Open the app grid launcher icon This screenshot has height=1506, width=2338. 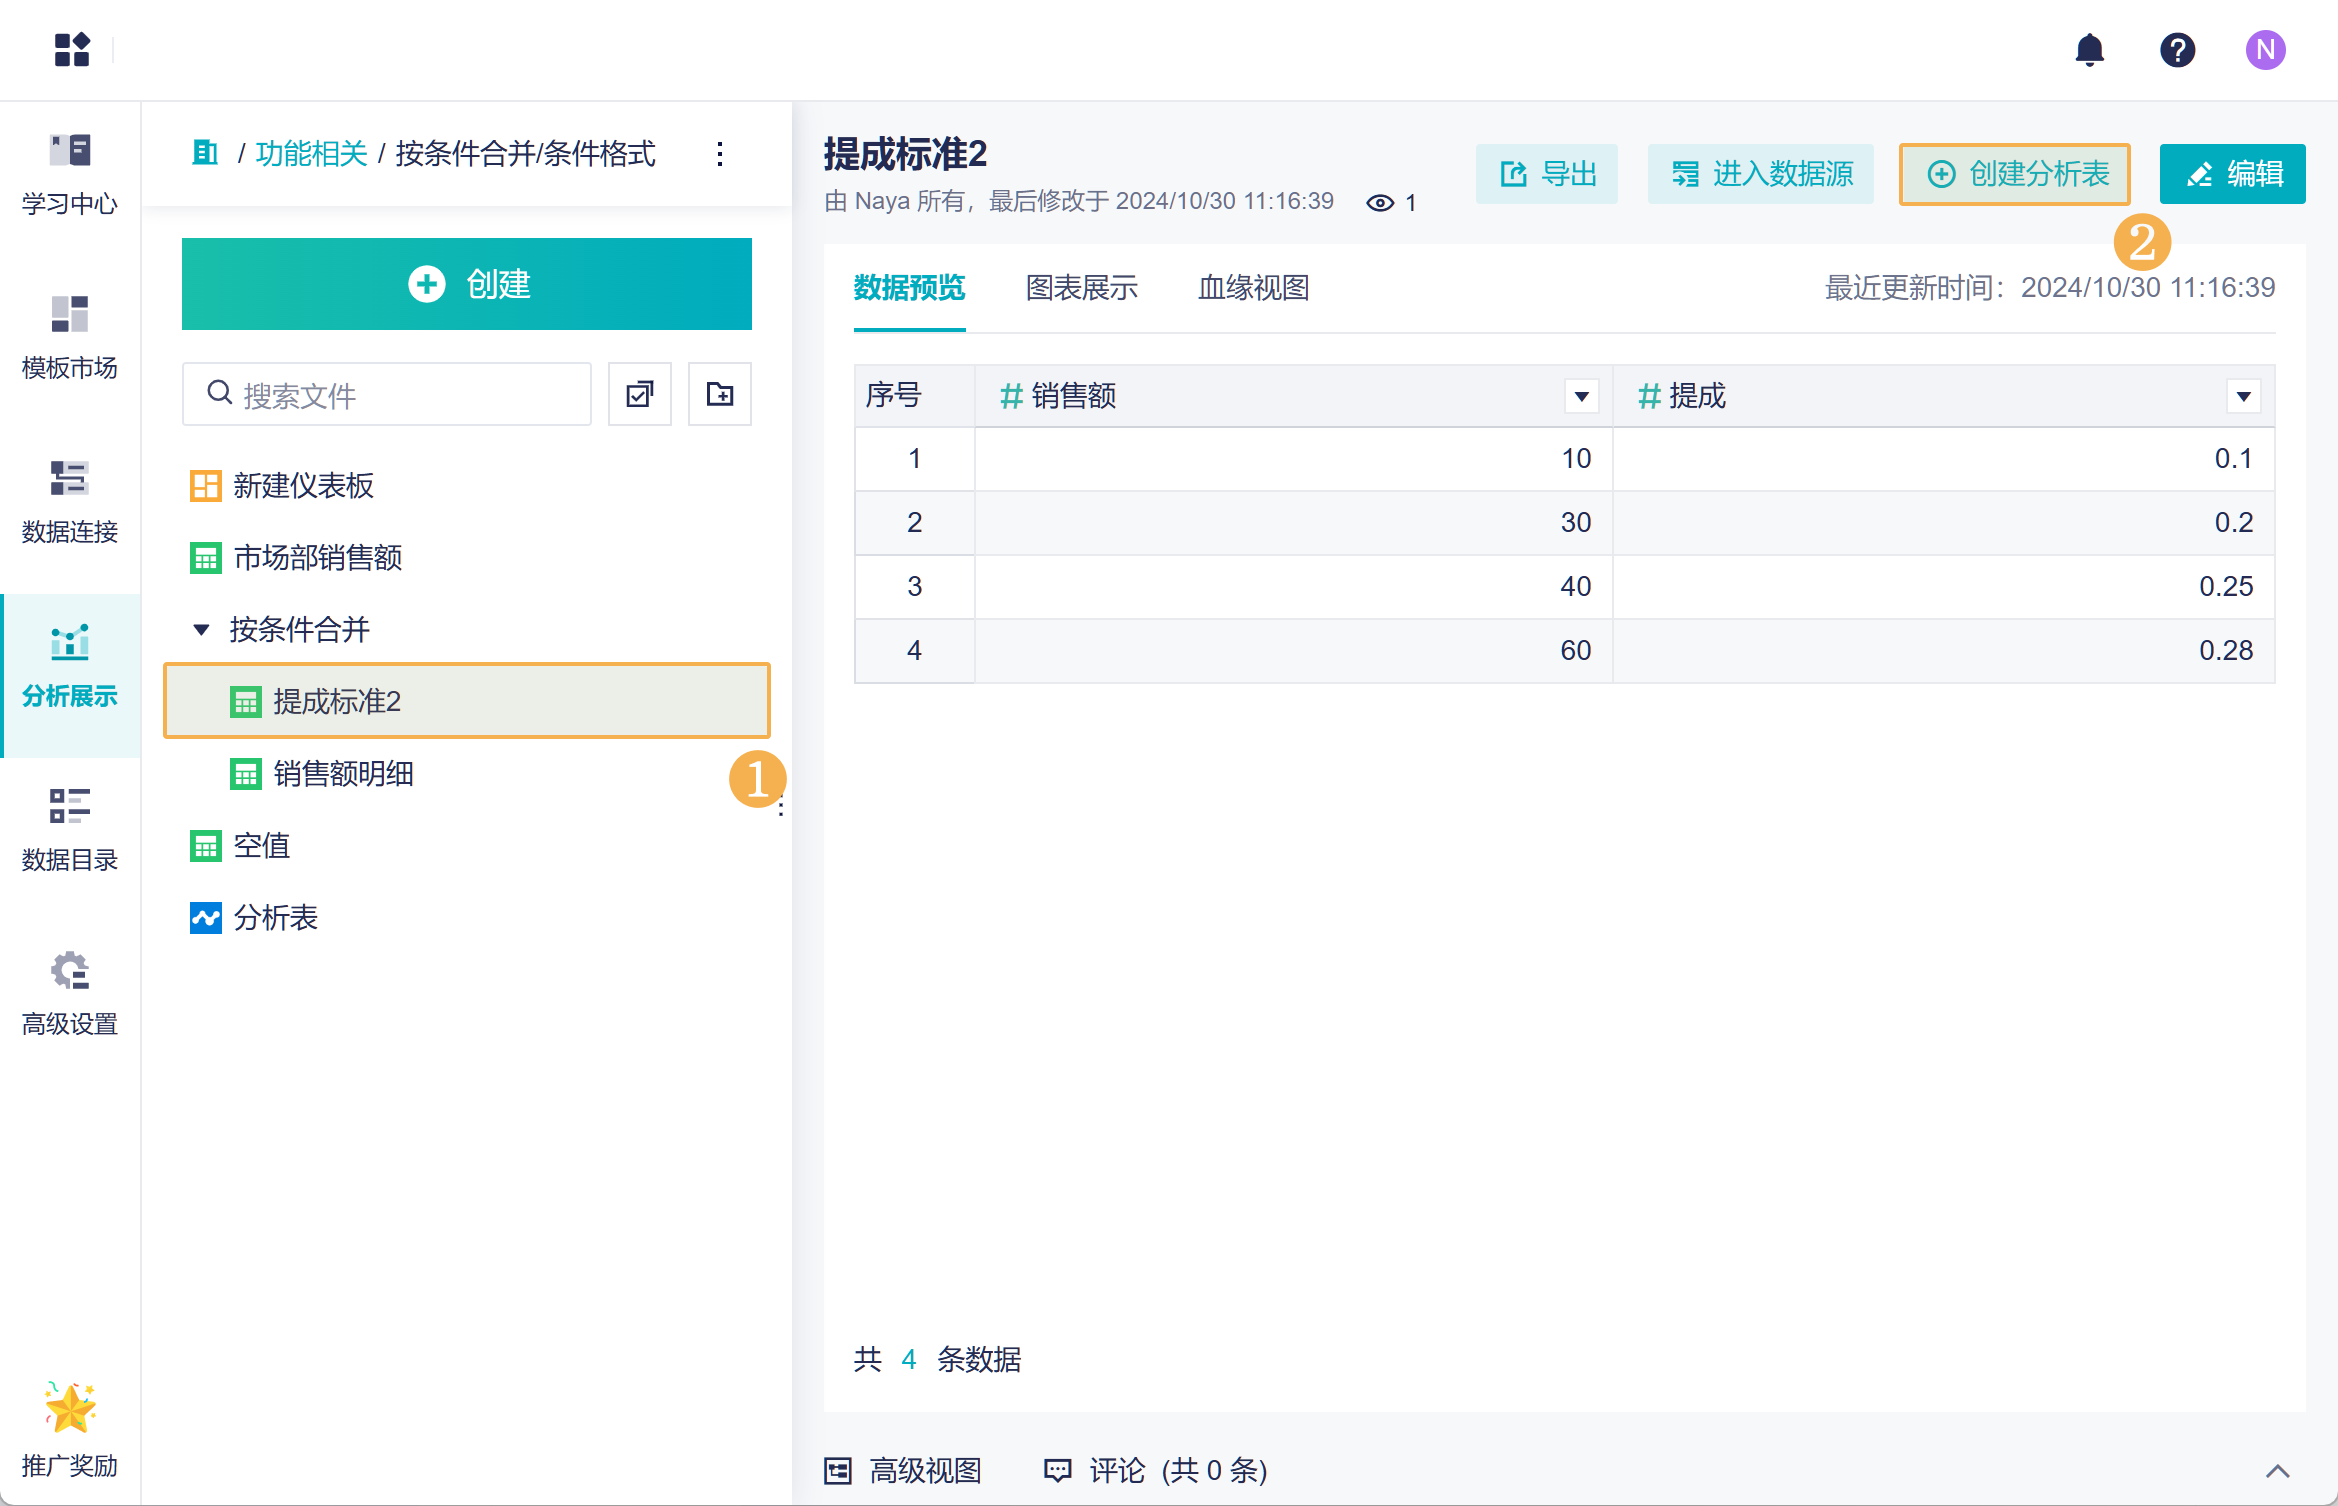(72, 50)
